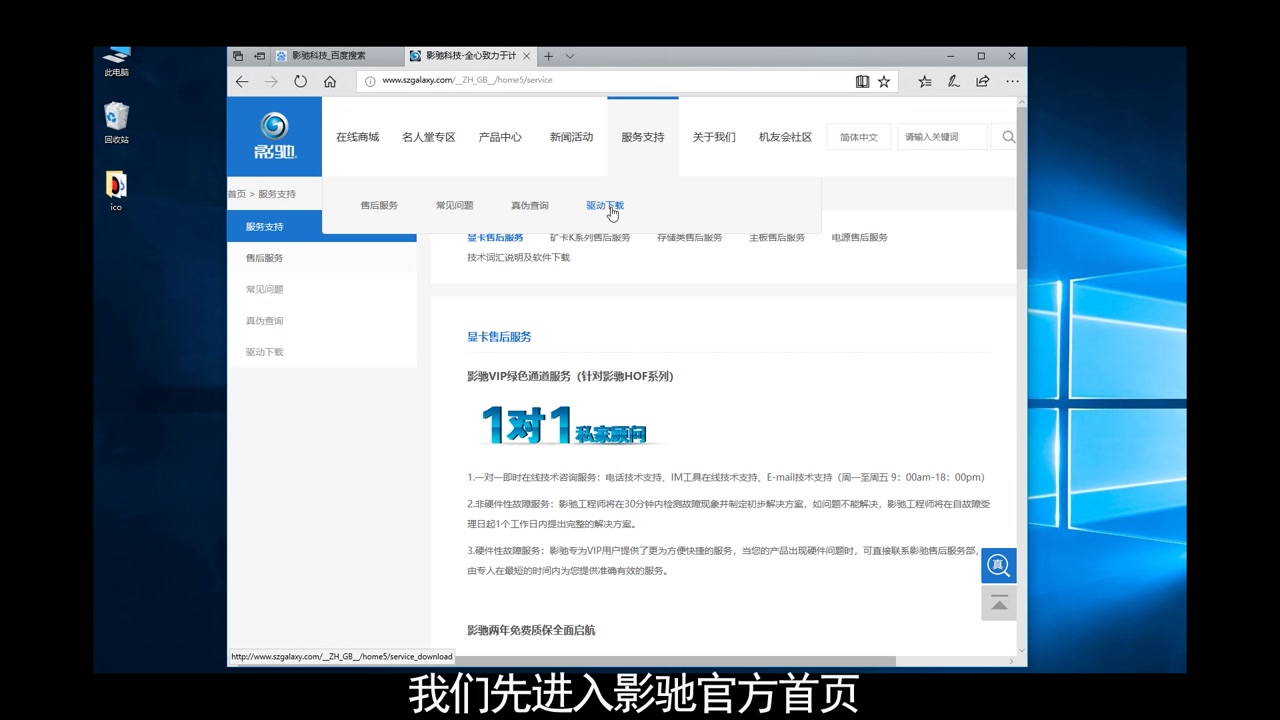Viewport: 1280px width, 720px height.
Task: Choose 驱动下载 in dropdown submenu
Action: coord(605,205)
